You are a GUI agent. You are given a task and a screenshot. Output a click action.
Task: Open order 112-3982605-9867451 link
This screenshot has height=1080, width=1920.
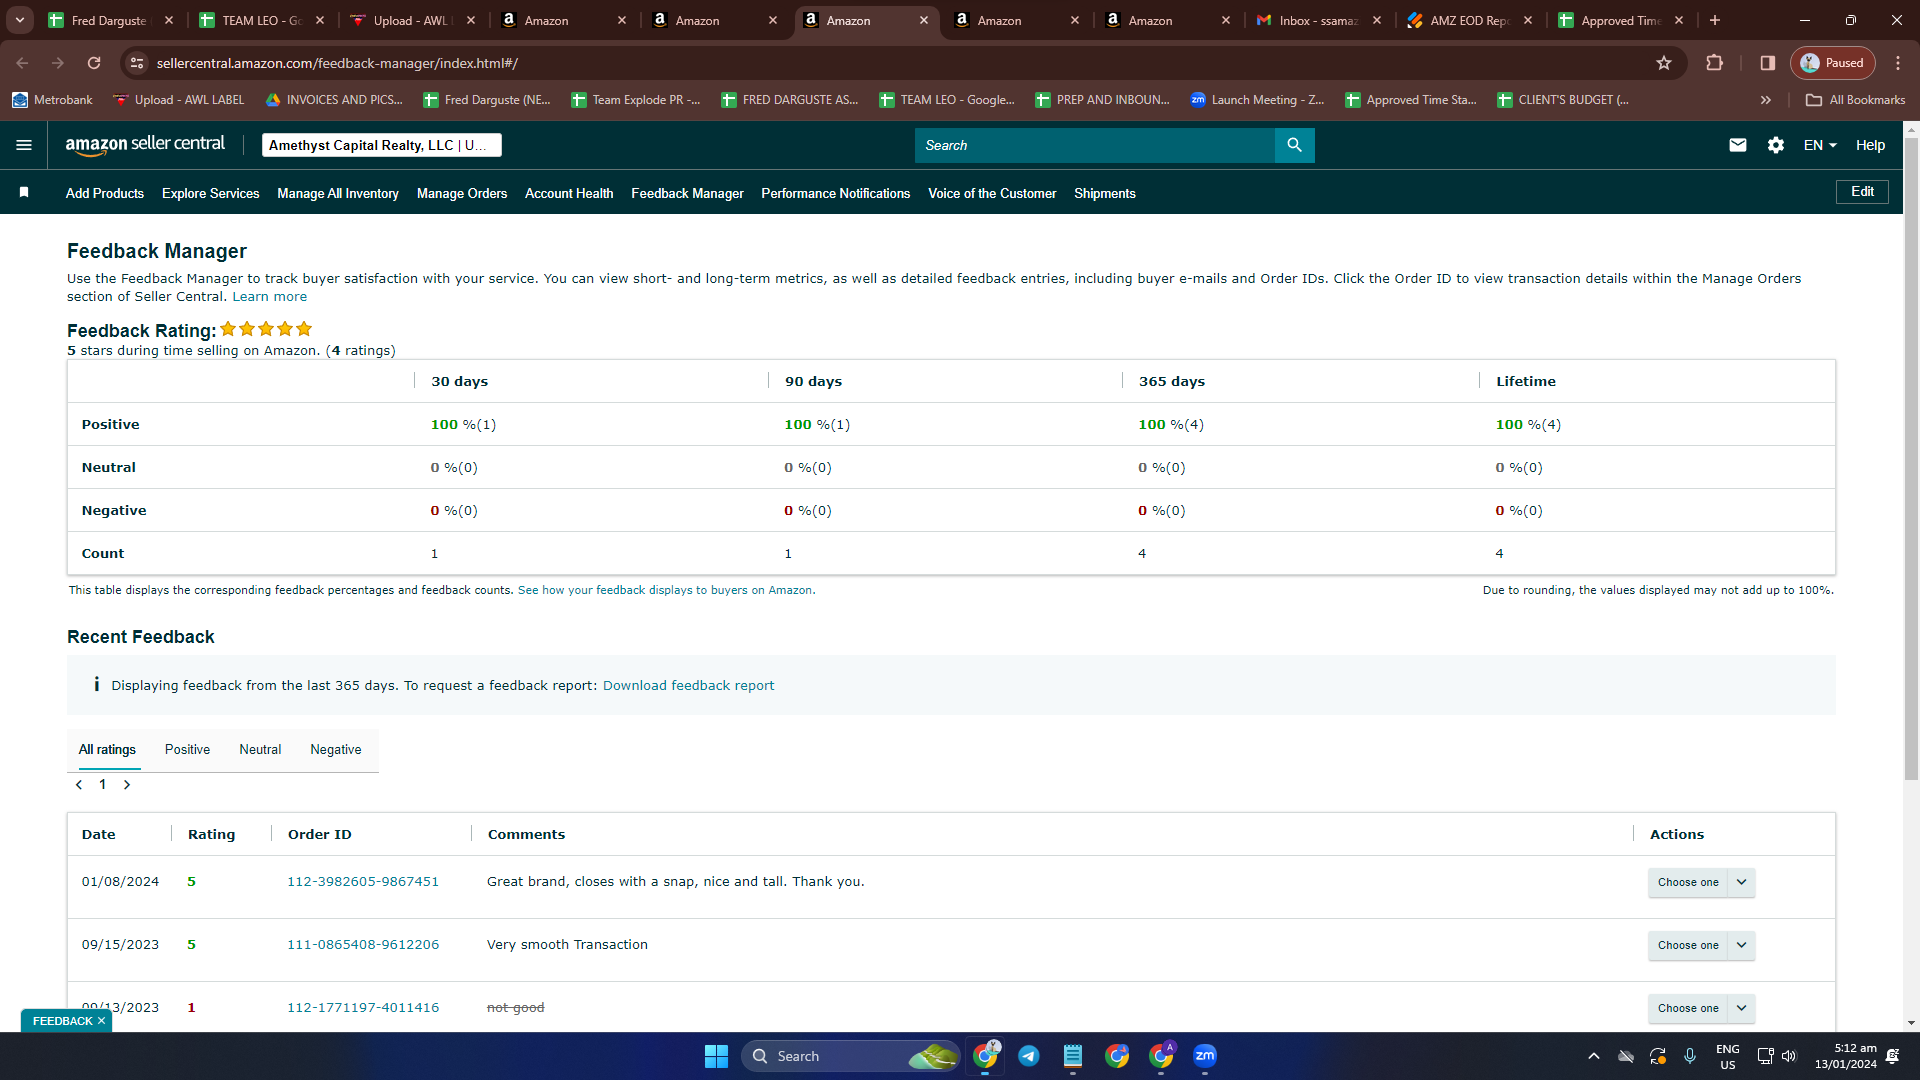coord(363,882)
